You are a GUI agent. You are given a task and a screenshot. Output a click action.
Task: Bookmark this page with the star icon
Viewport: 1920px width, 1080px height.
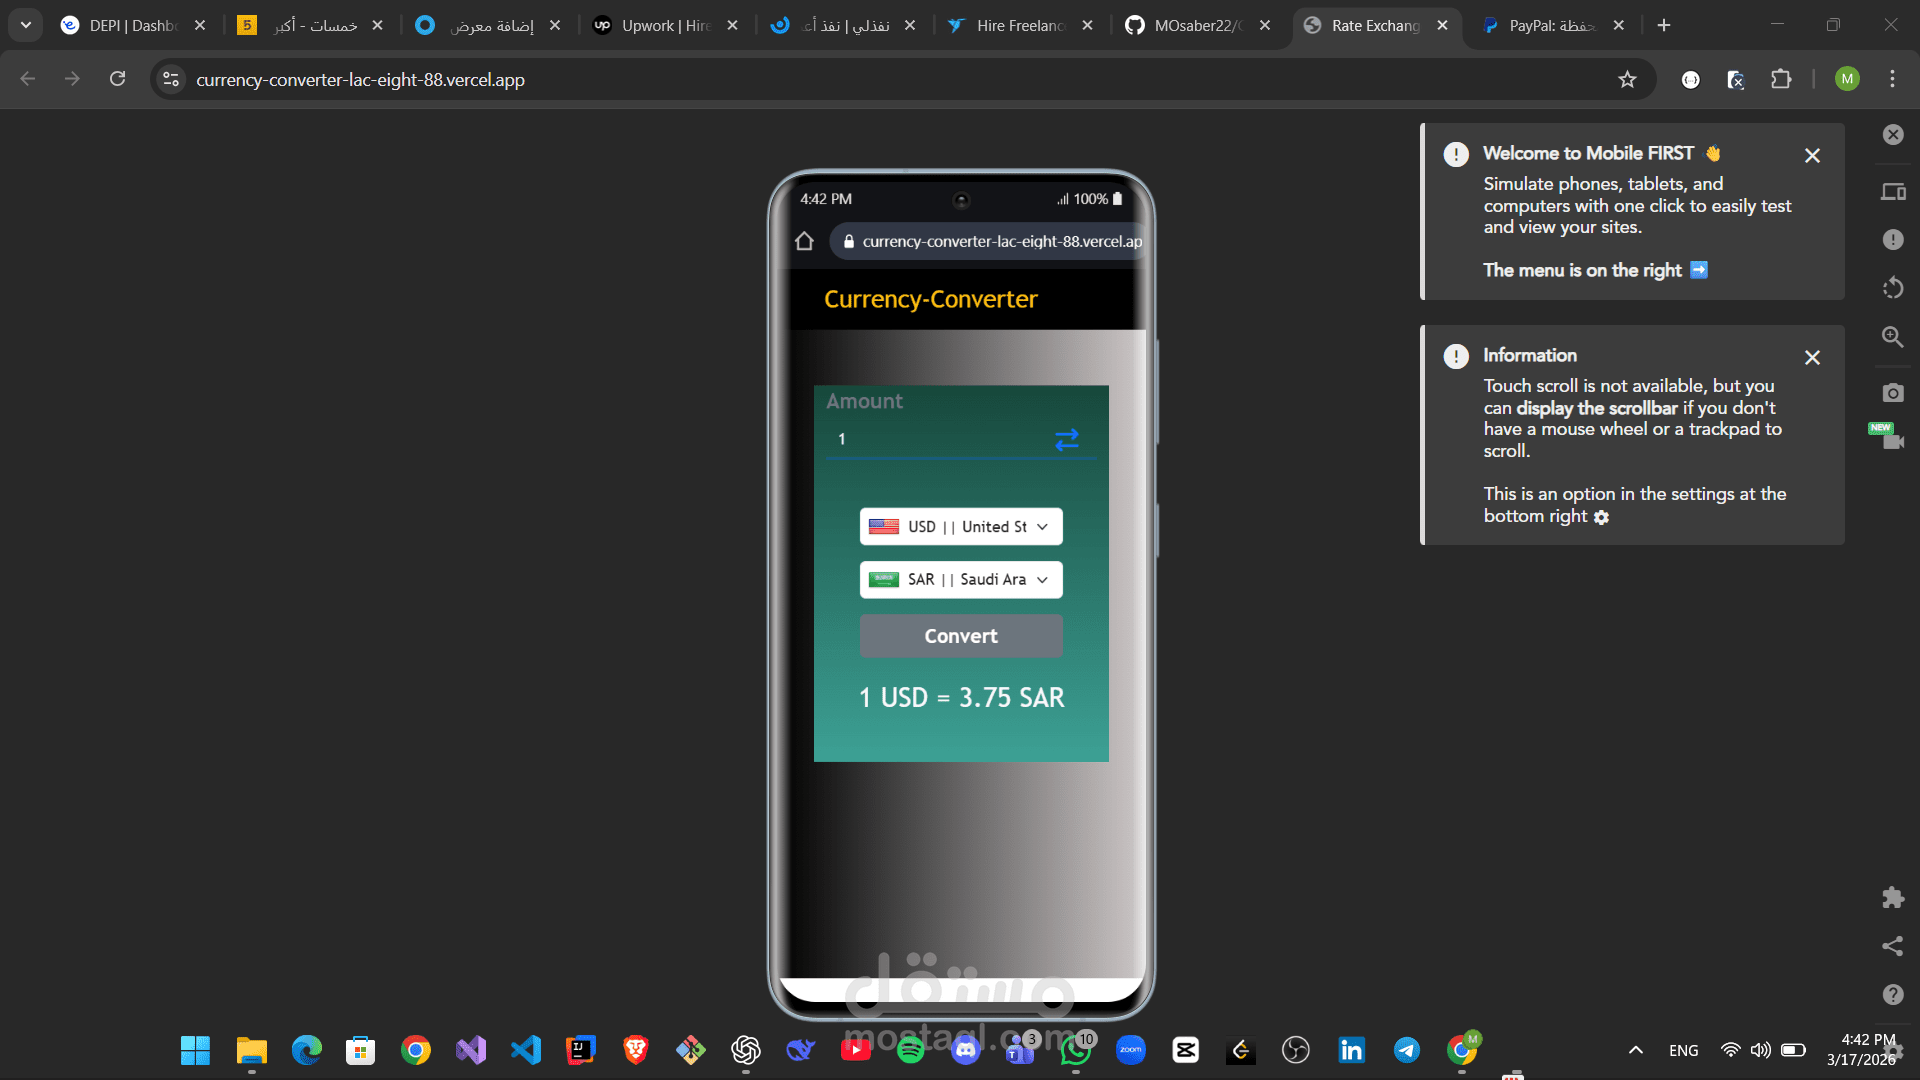[x=1627, y=80]
